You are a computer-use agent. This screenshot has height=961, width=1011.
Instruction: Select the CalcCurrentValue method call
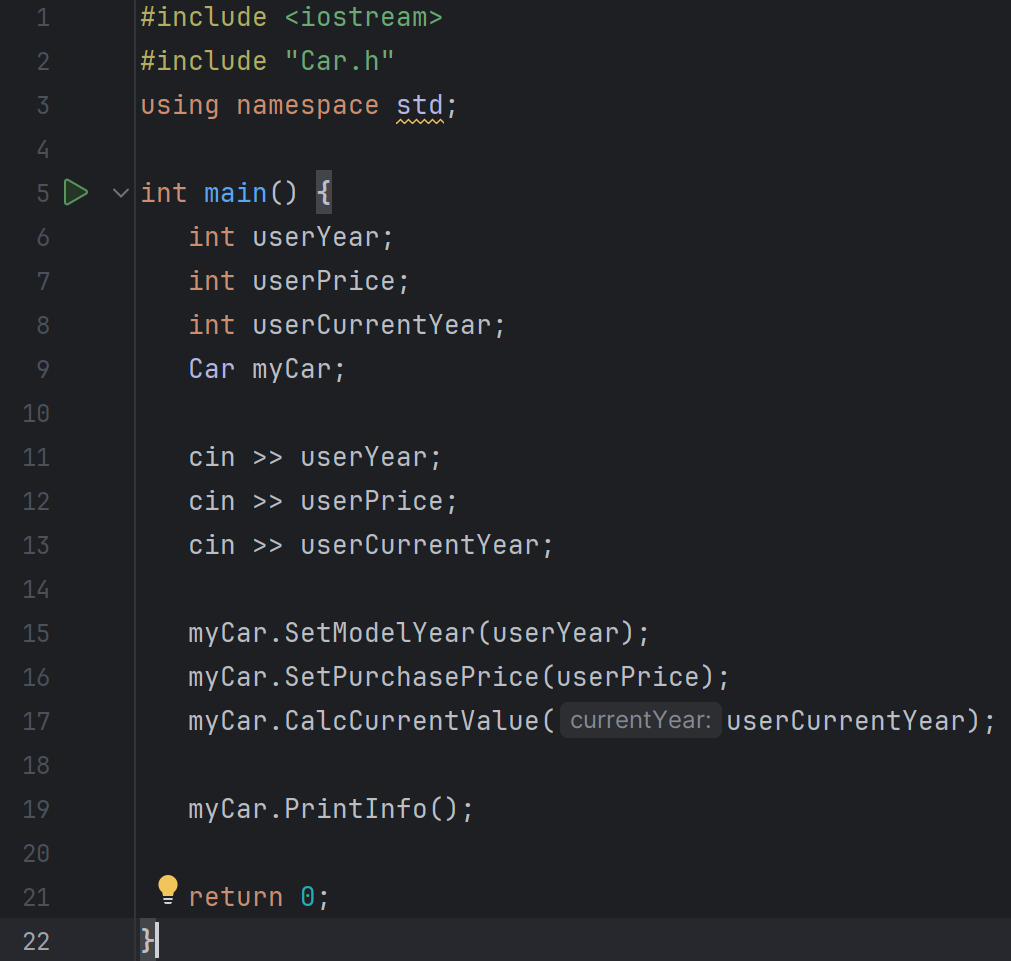(x=400, y=720)
